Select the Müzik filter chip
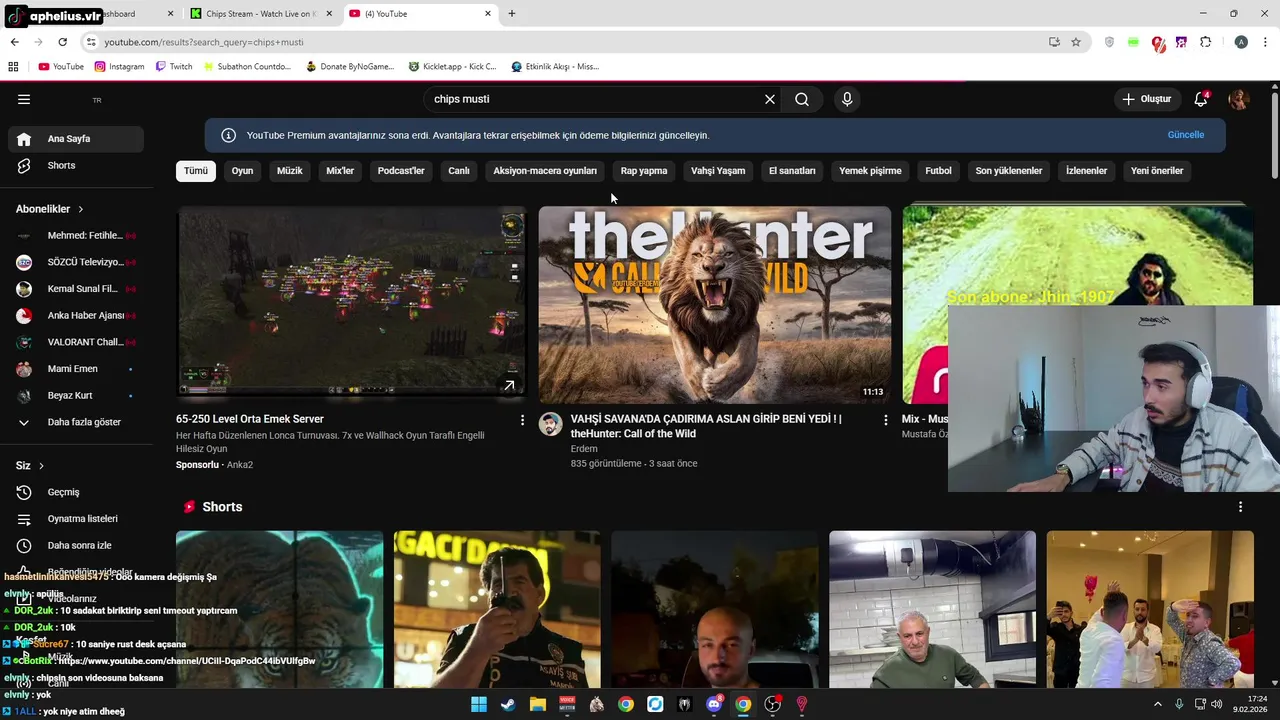Screen dimensions: 1280x720 [x=289, y=171]
